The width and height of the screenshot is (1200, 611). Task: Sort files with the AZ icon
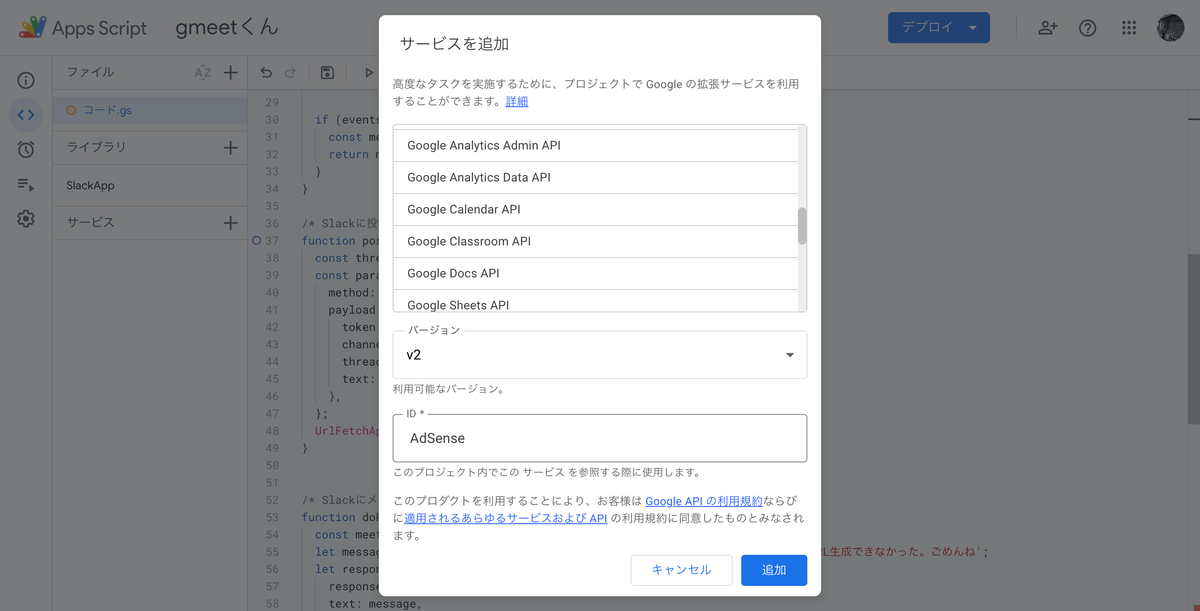203,73
